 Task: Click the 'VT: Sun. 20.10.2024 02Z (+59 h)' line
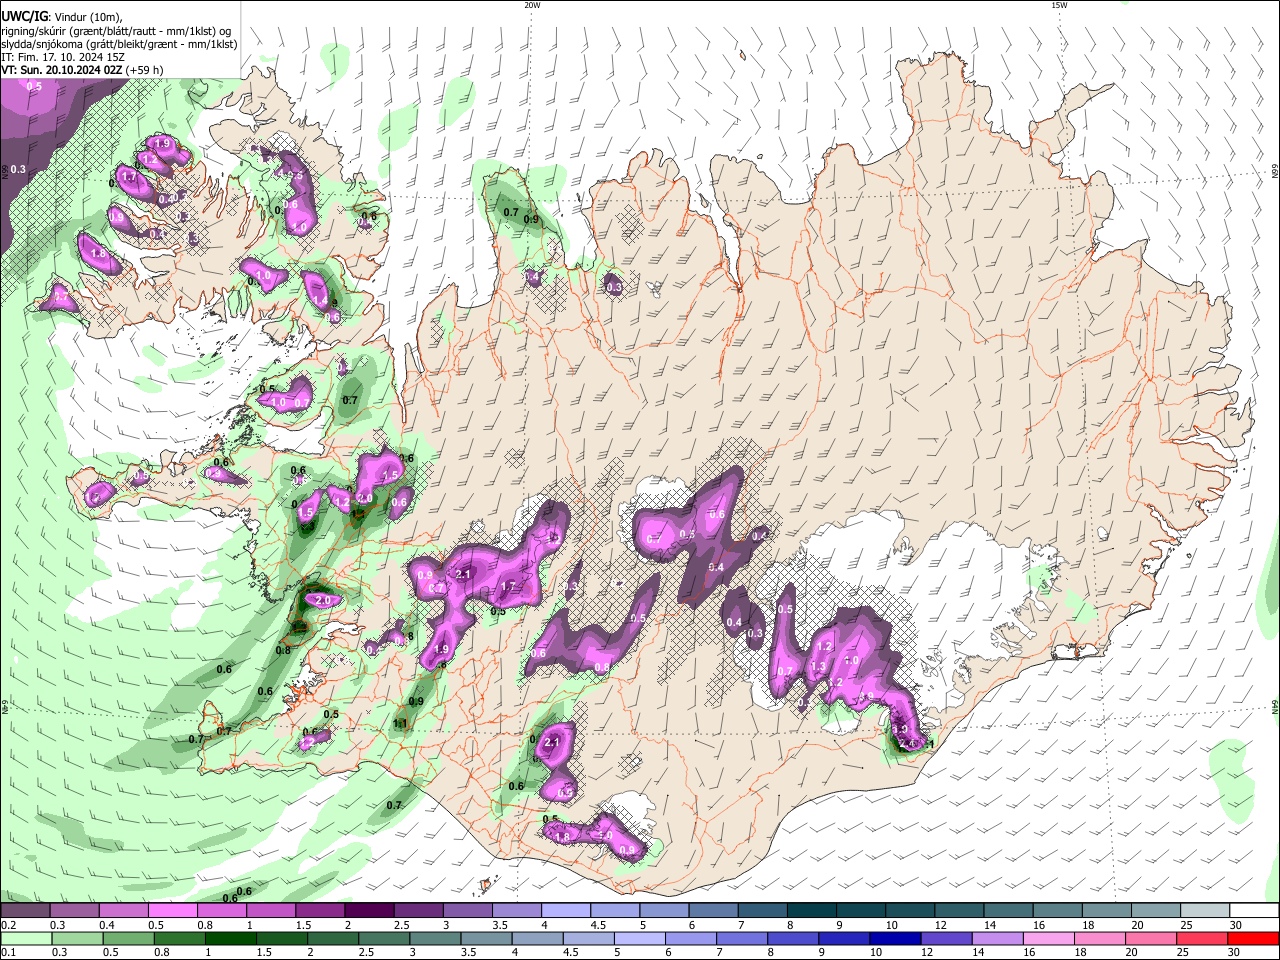click(x=82, y=71)
